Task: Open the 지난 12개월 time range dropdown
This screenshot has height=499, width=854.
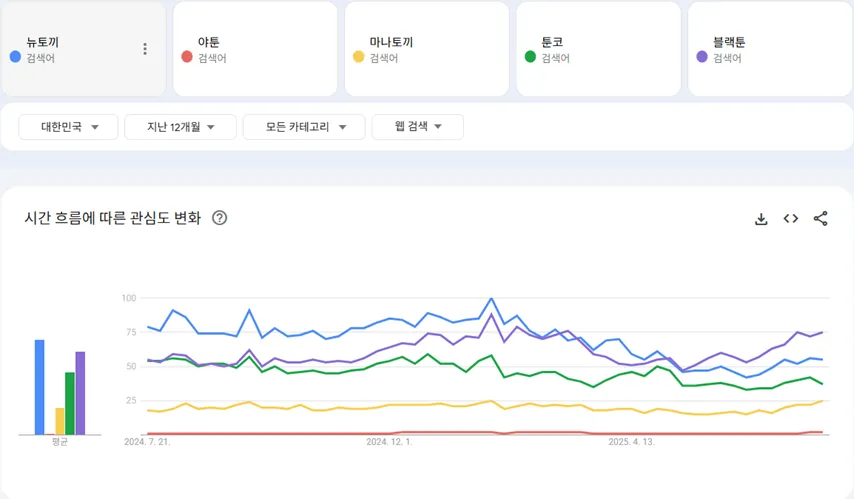Action: (181, 127)
